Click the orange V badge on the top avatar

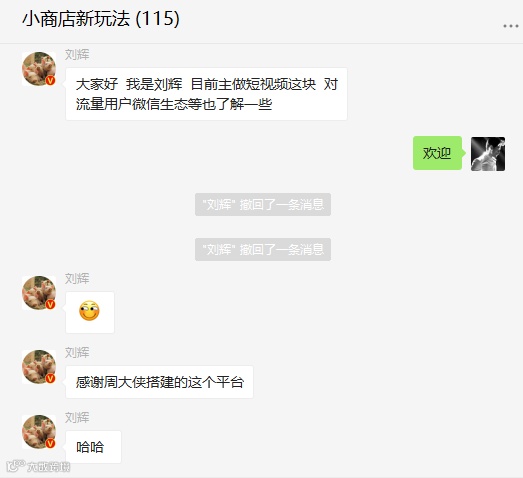coord(50,80)
